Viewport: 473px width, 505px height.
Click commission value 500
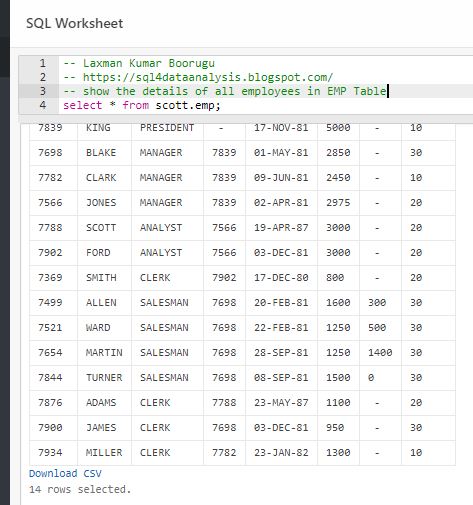(x=377, y=328)
